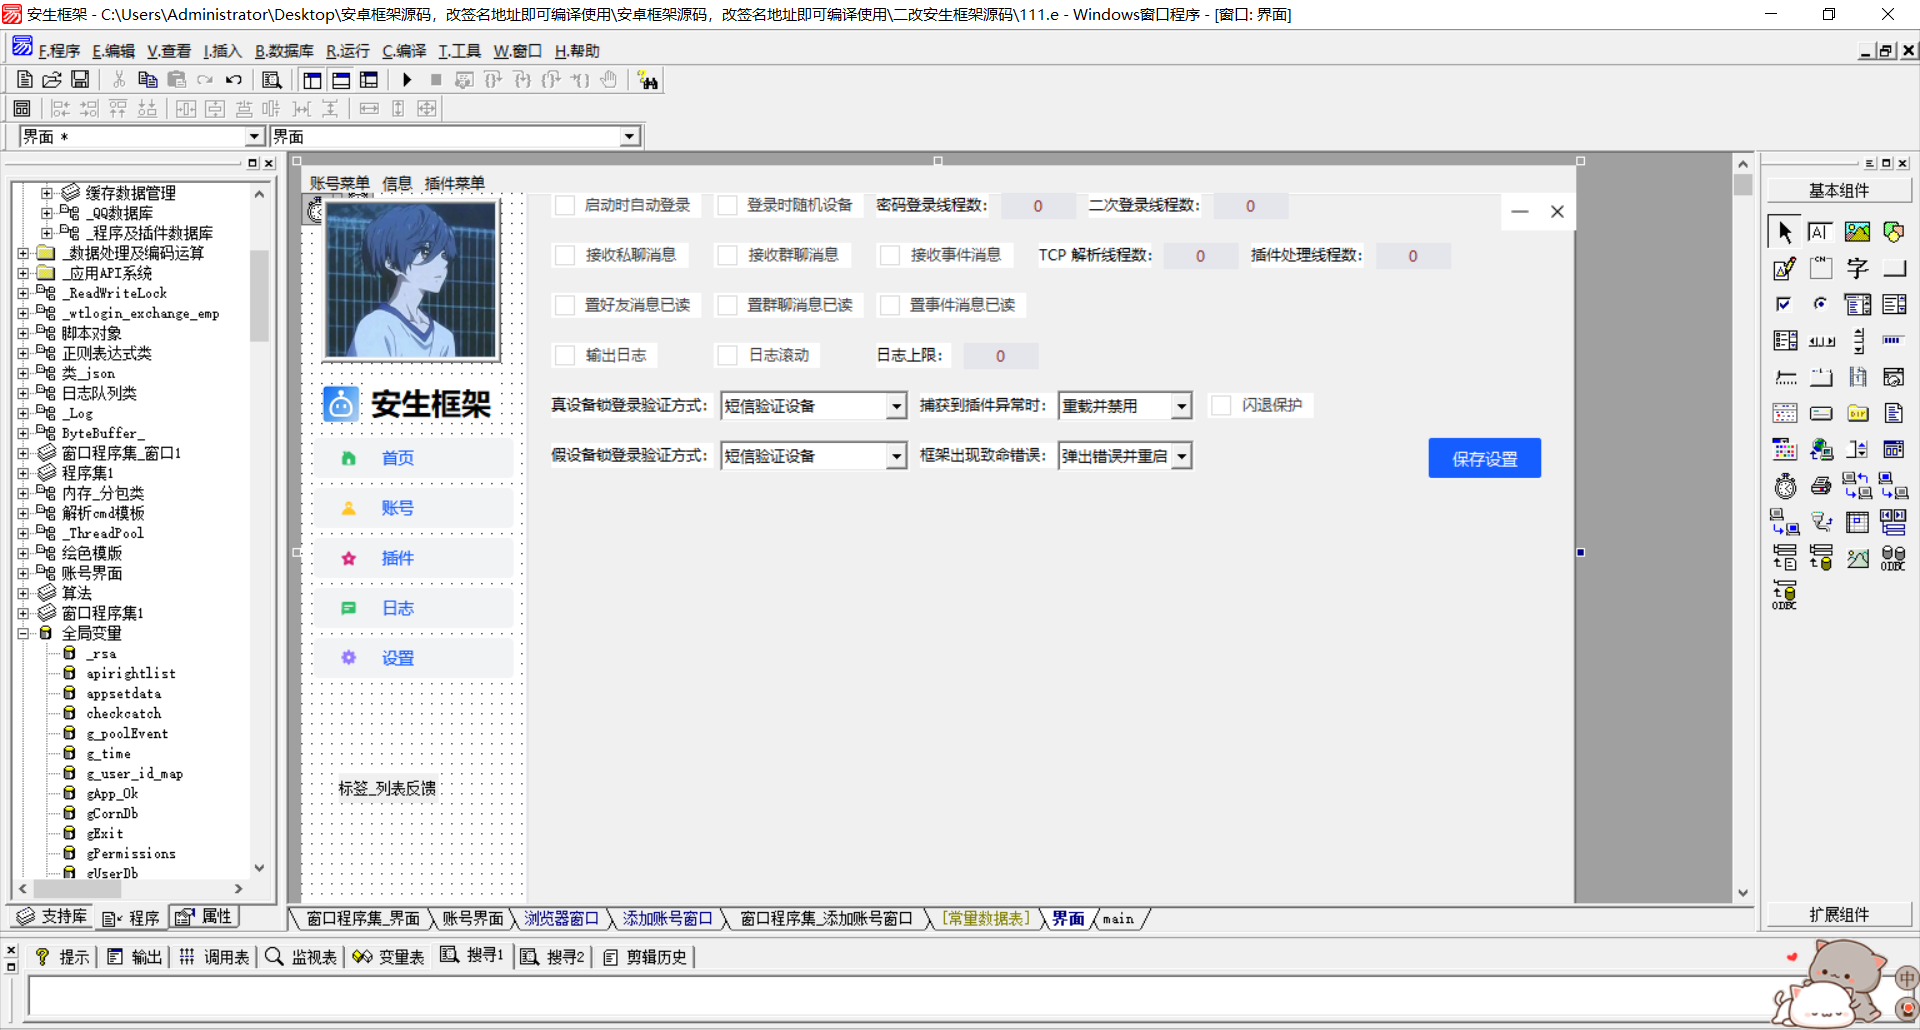Click the design area vertical scrollbar thumb
The width and height of the screenshot is (1920, 1030).
[x=1743, y=185]
